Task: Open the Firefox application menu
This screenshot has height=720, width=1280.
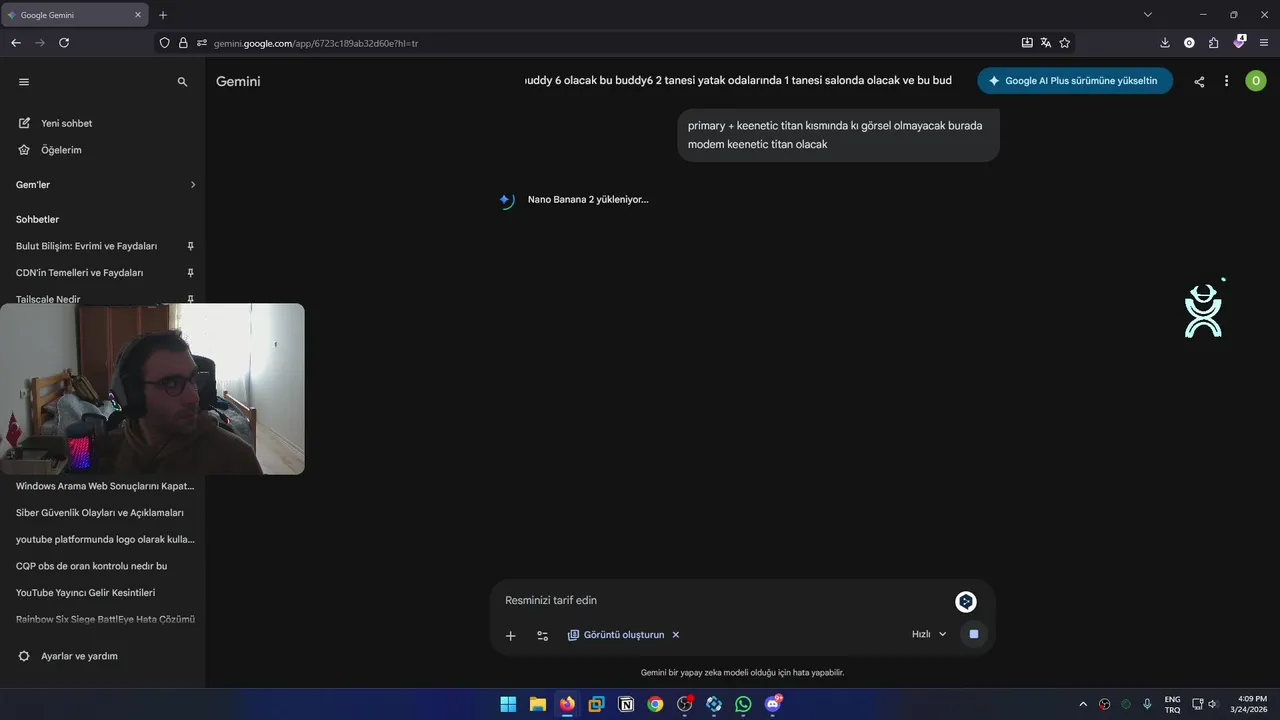Action: pos(1265,43)
